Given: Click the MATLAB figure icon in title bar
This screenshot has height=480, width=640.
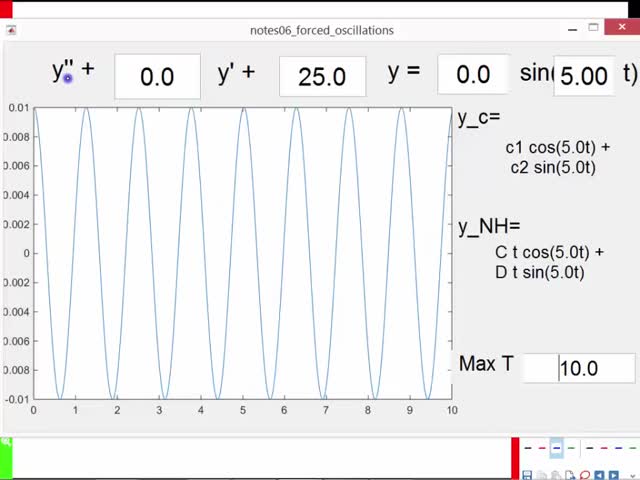Looking at the screenshot, I should tap(11, 30).
